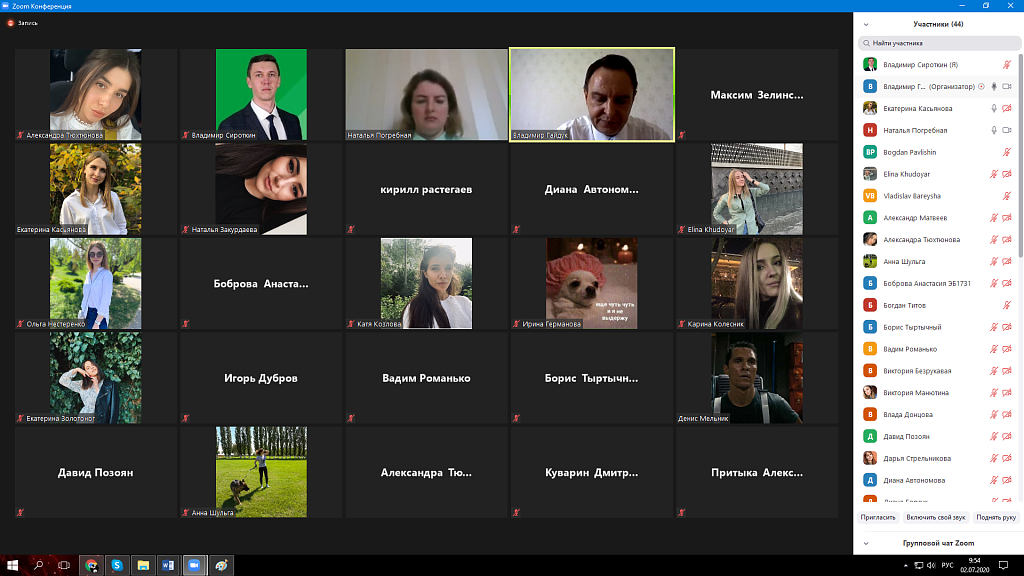Click camera icon of Наталья Погребная row
The width and height of the screenshot is (1024, 576).
point(1007,130)
